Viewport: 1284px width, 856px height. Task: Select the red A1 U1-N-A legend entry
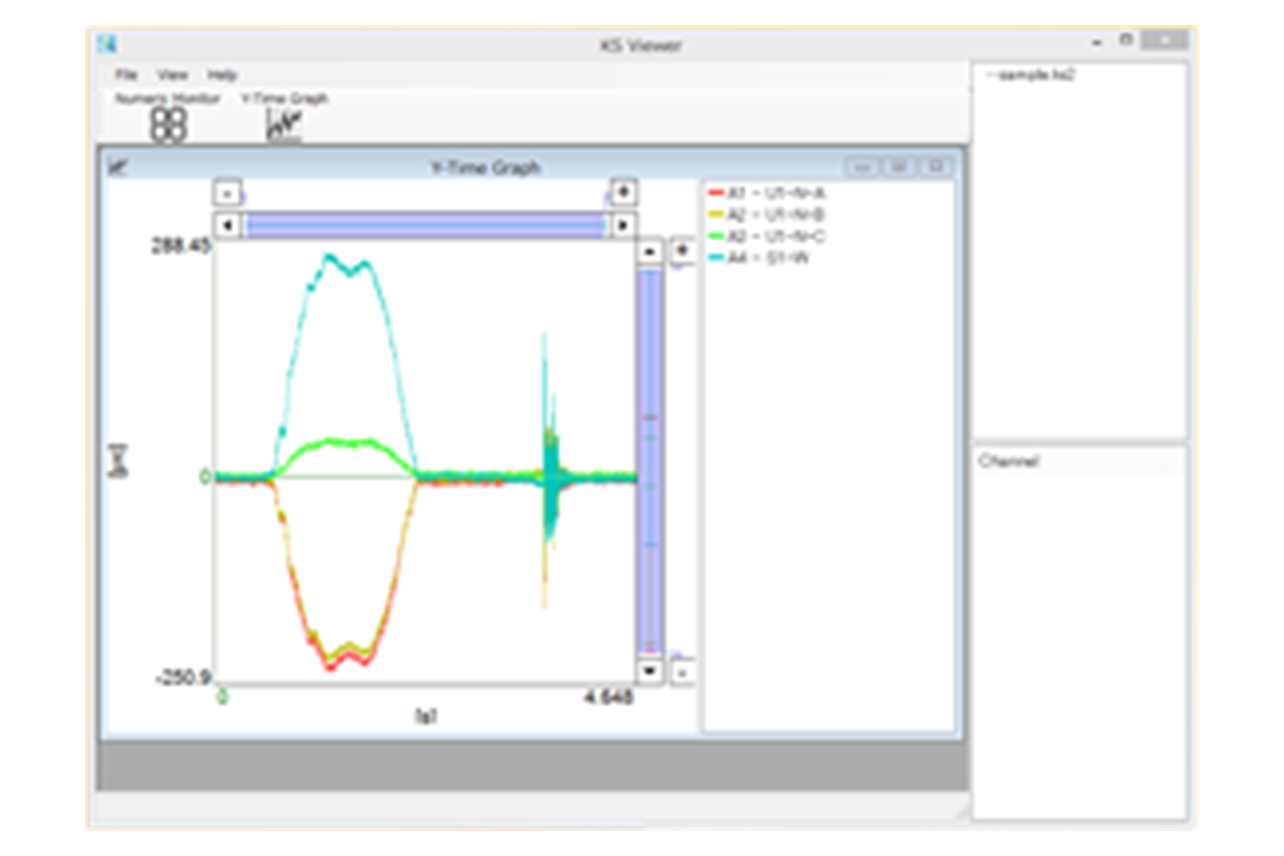tap(766, 193)
